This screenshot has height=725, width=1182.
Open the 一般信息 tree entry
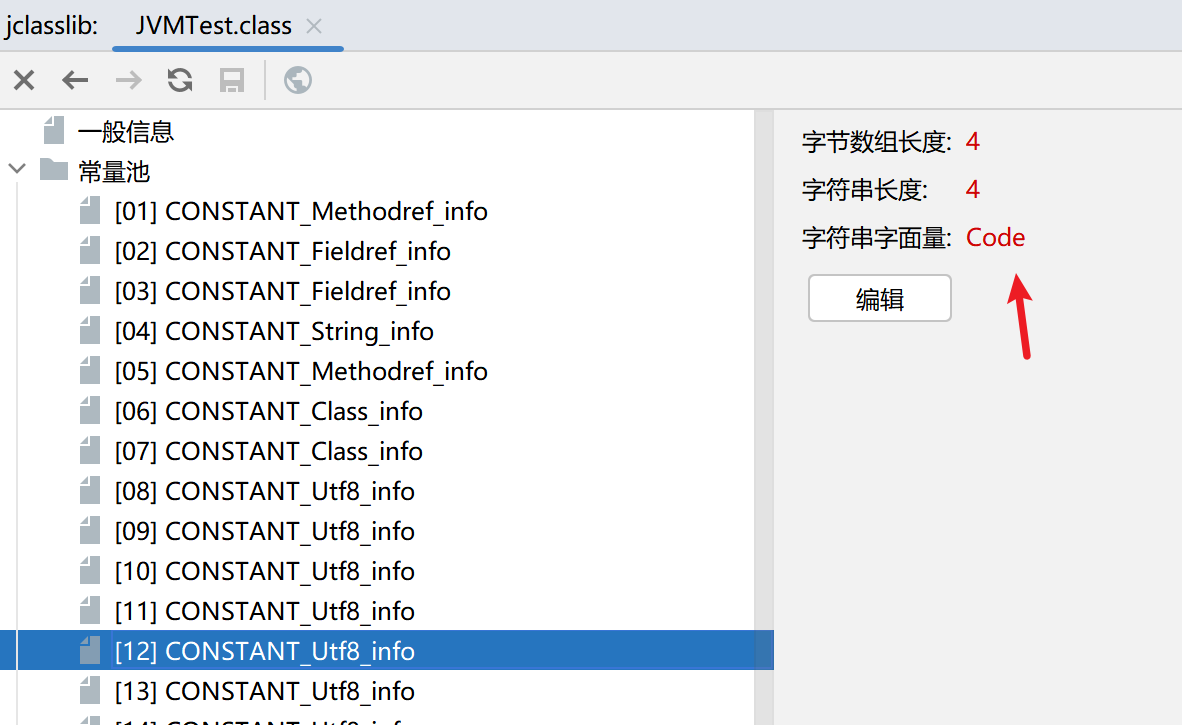coord(126,132)
